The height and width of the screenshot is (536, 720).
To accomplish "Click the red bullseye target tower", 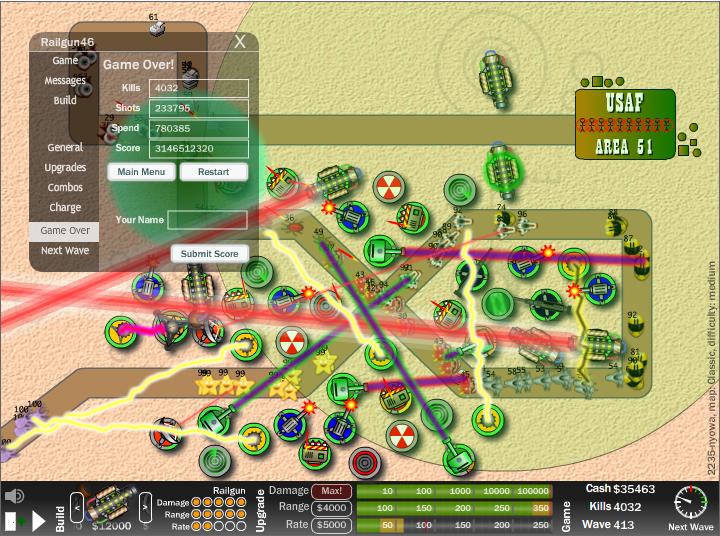I will [365, 462].
